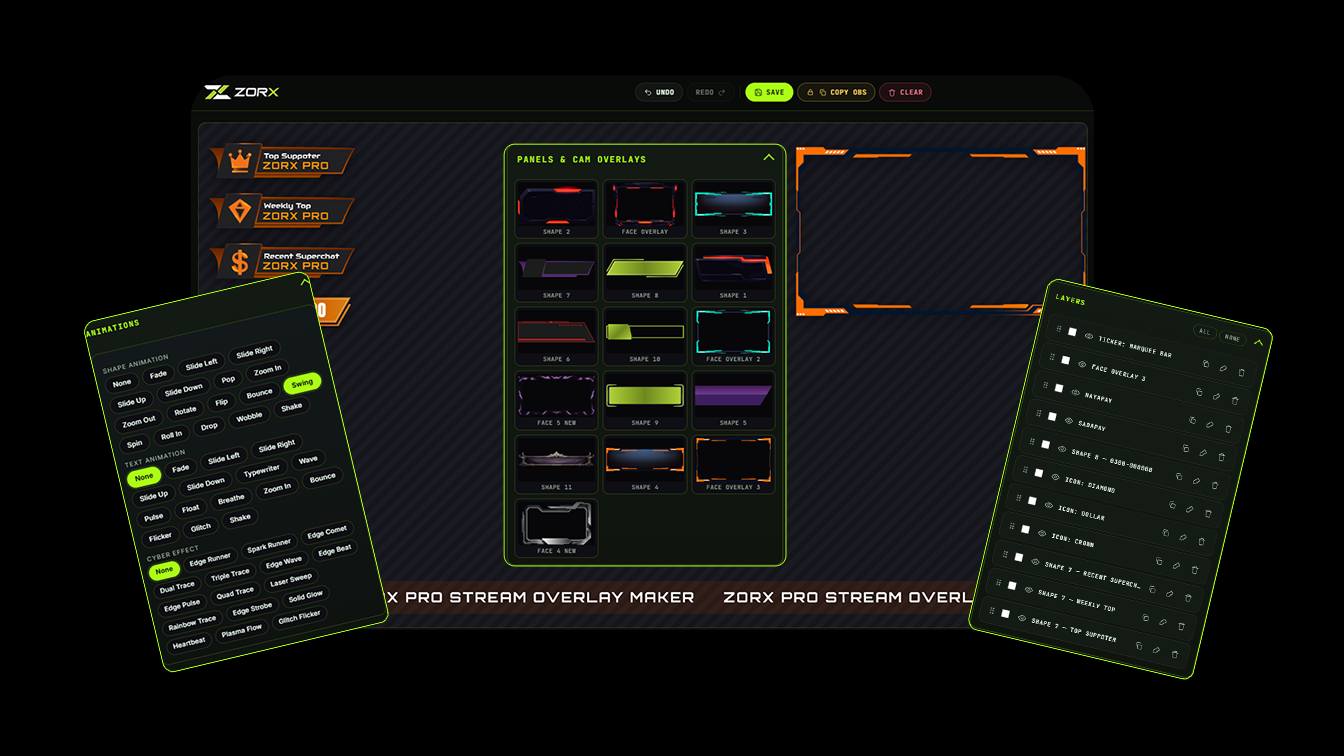Apply the Edge Runner cyber effect
Viewport: 1344px width, 756px height.
coord(210,558)
